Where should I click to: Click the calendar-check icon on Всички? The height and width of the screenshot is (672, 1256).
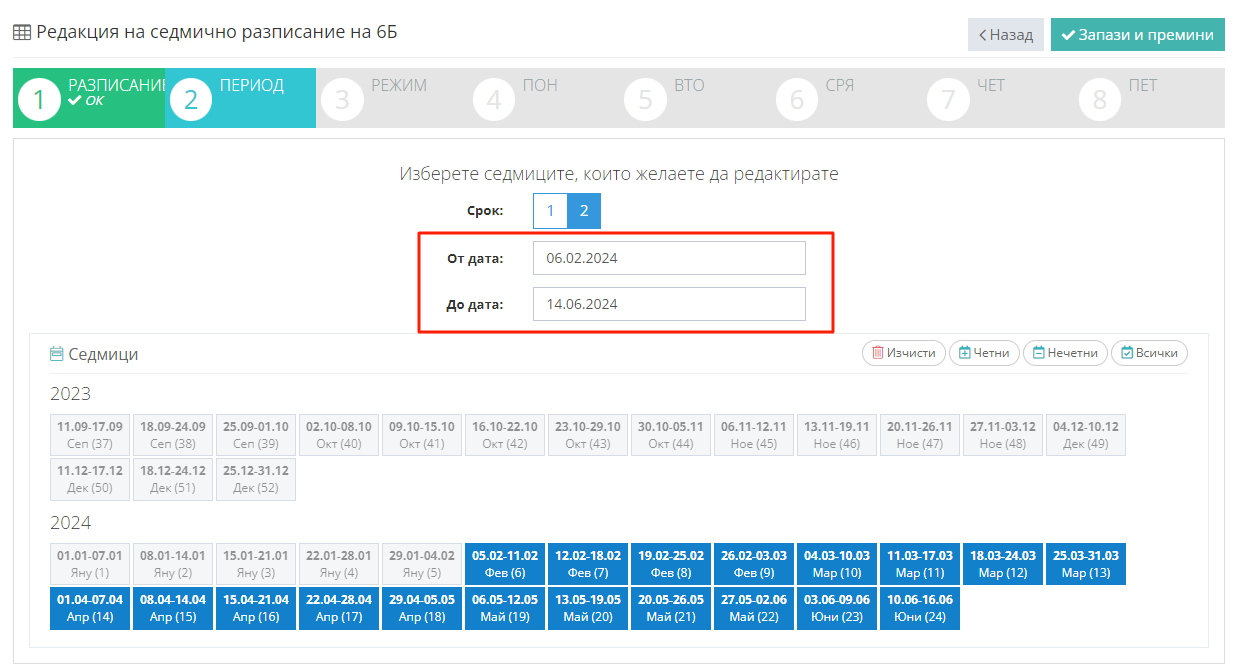click(1127, 353)
